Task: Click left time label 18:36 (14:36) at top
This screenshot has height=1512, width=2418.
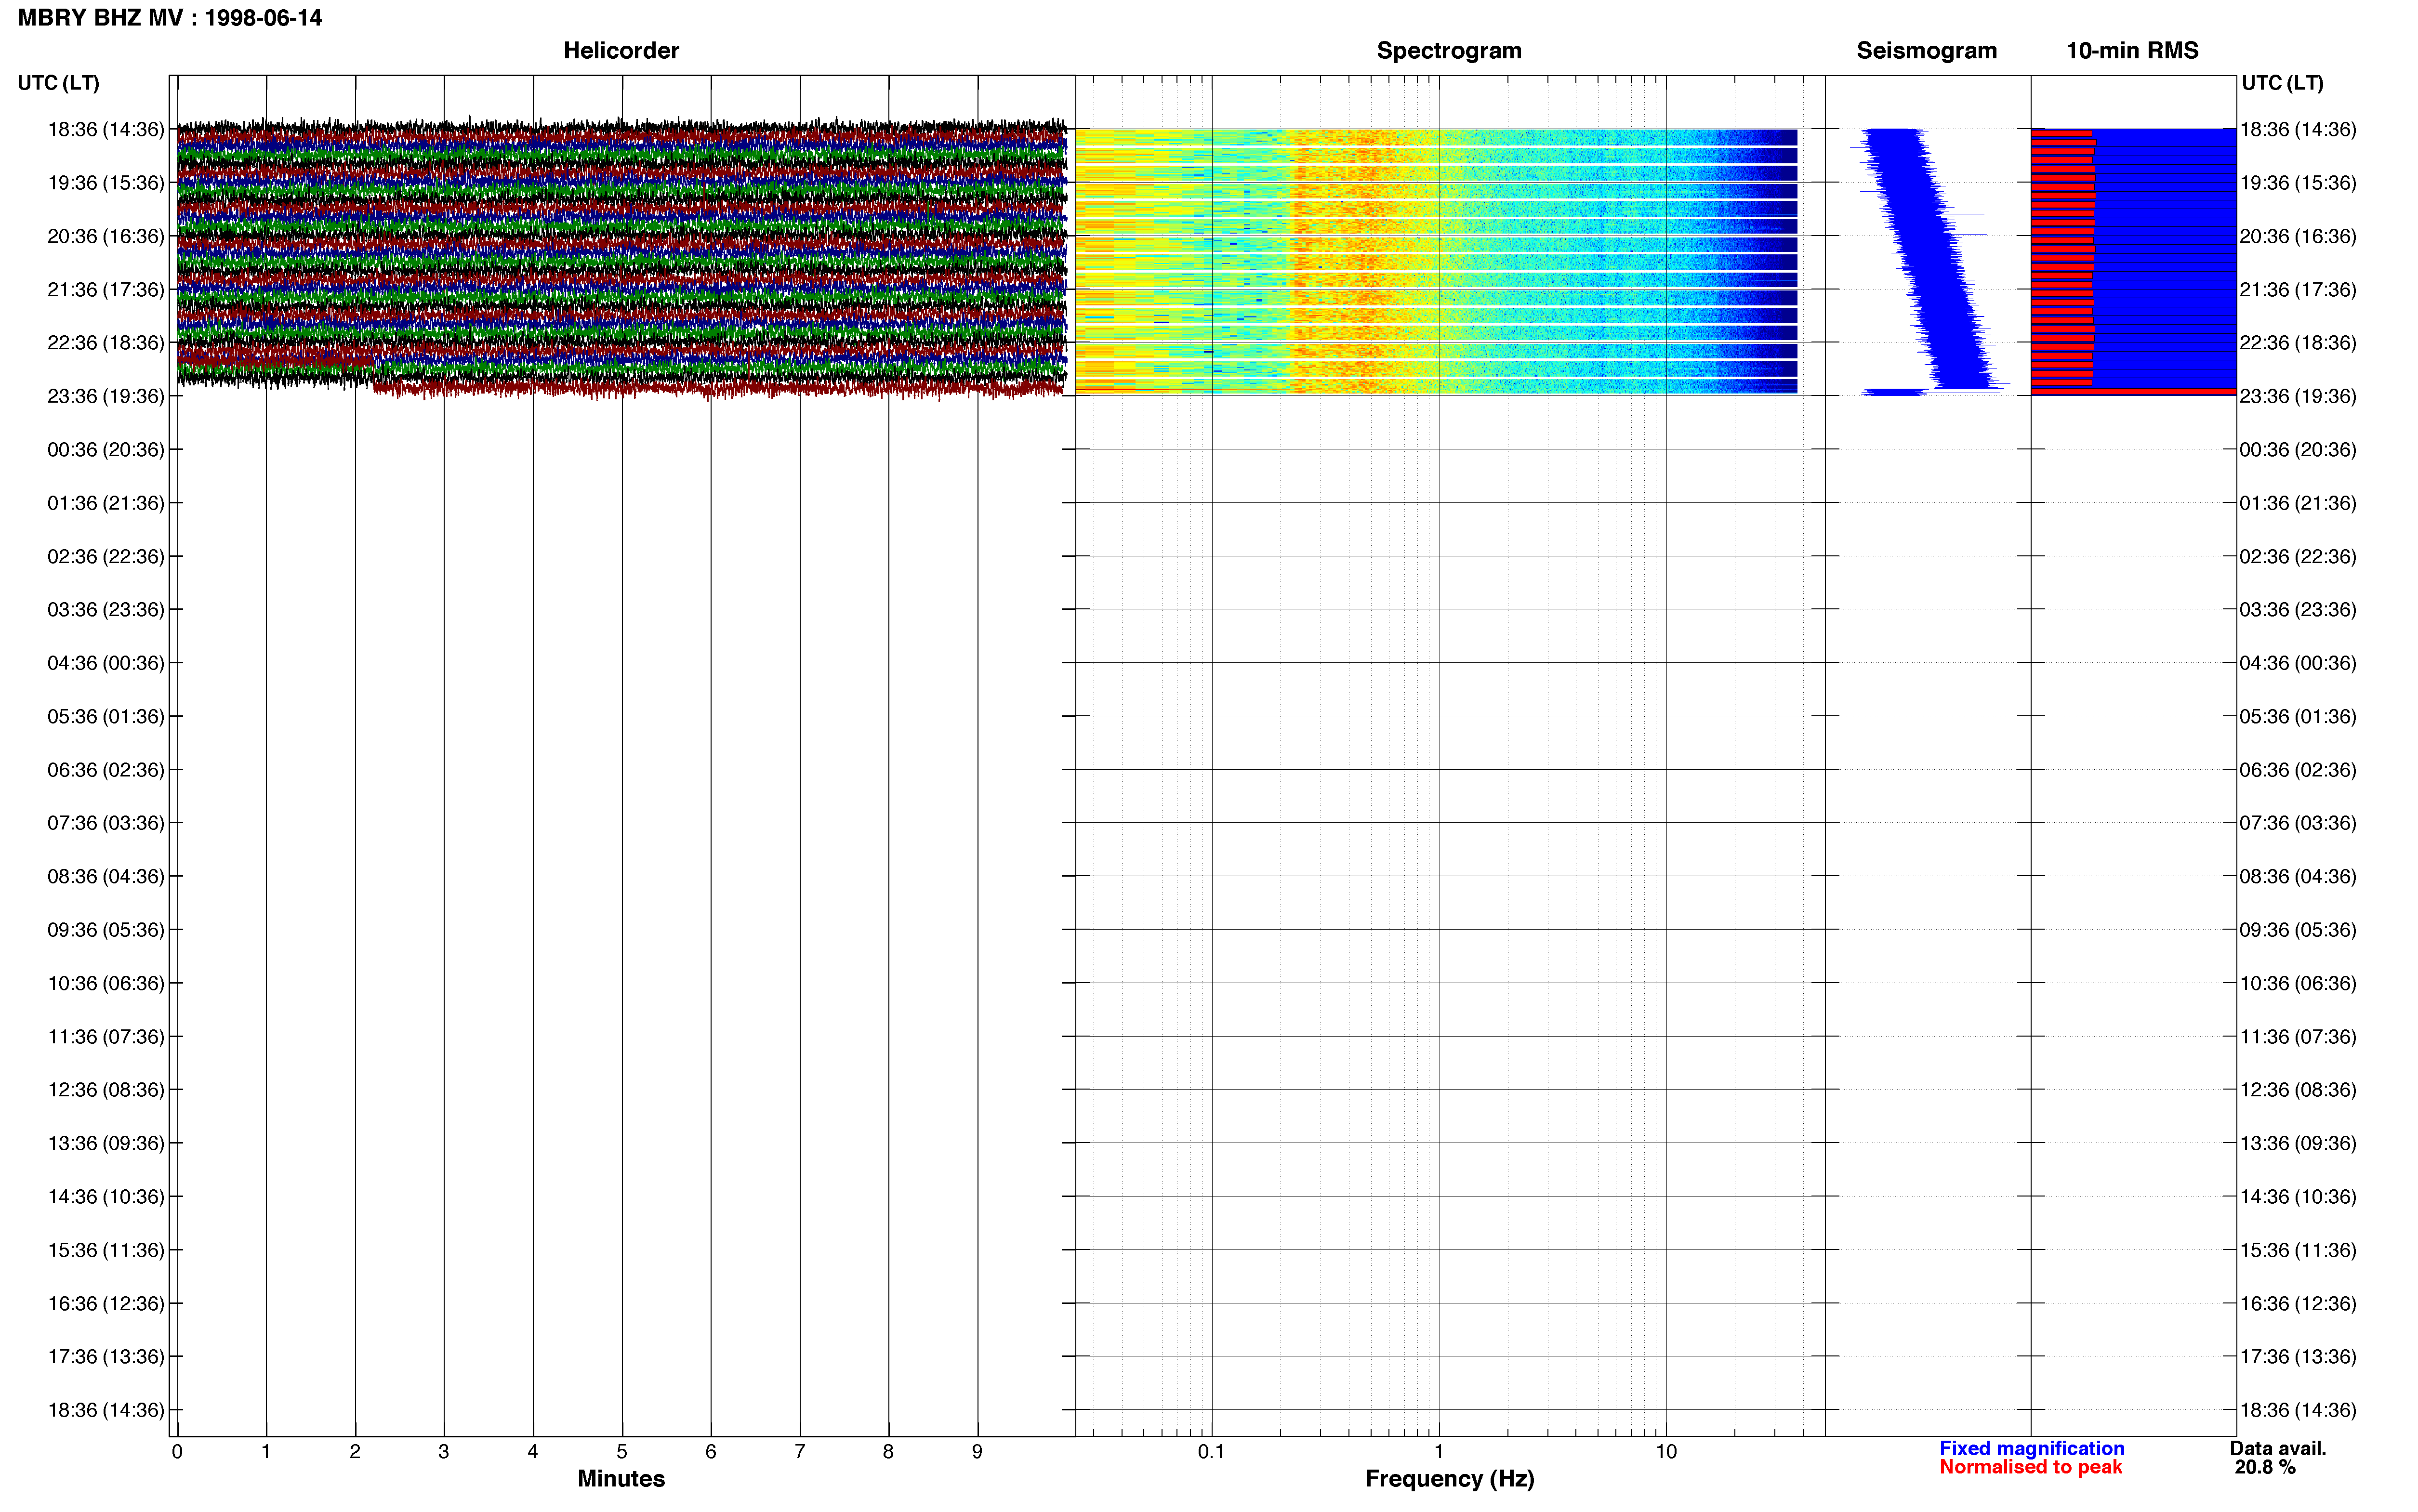Action: [106, 129]
